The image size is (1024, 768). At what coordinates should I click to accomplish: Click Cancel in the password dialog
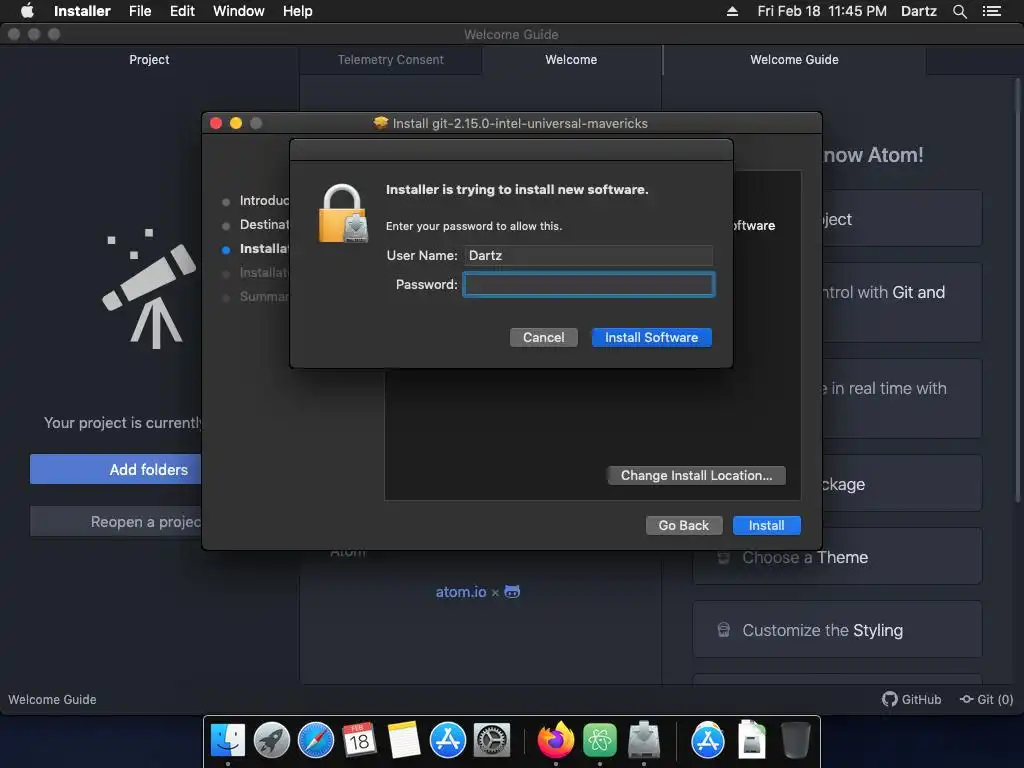pos(543,337)
